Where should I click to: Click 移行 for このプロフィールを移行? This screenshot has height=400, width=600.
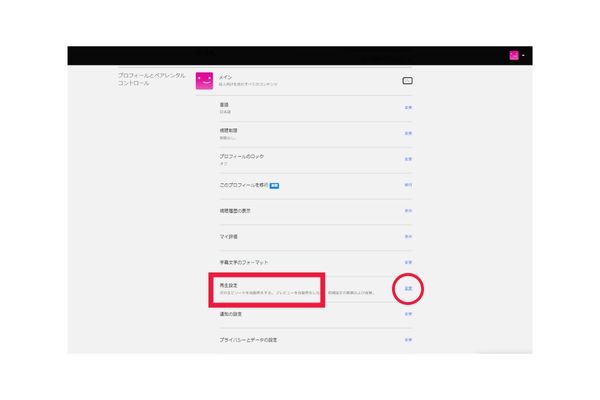pos(408,185)
